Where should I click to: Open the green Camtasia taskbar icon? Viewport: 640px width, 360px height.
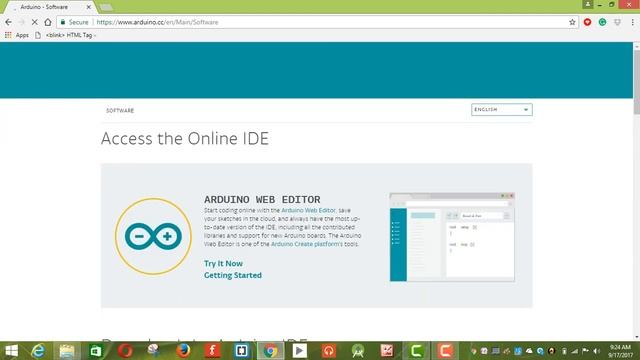pyautogui.click(x=416, y=351)
